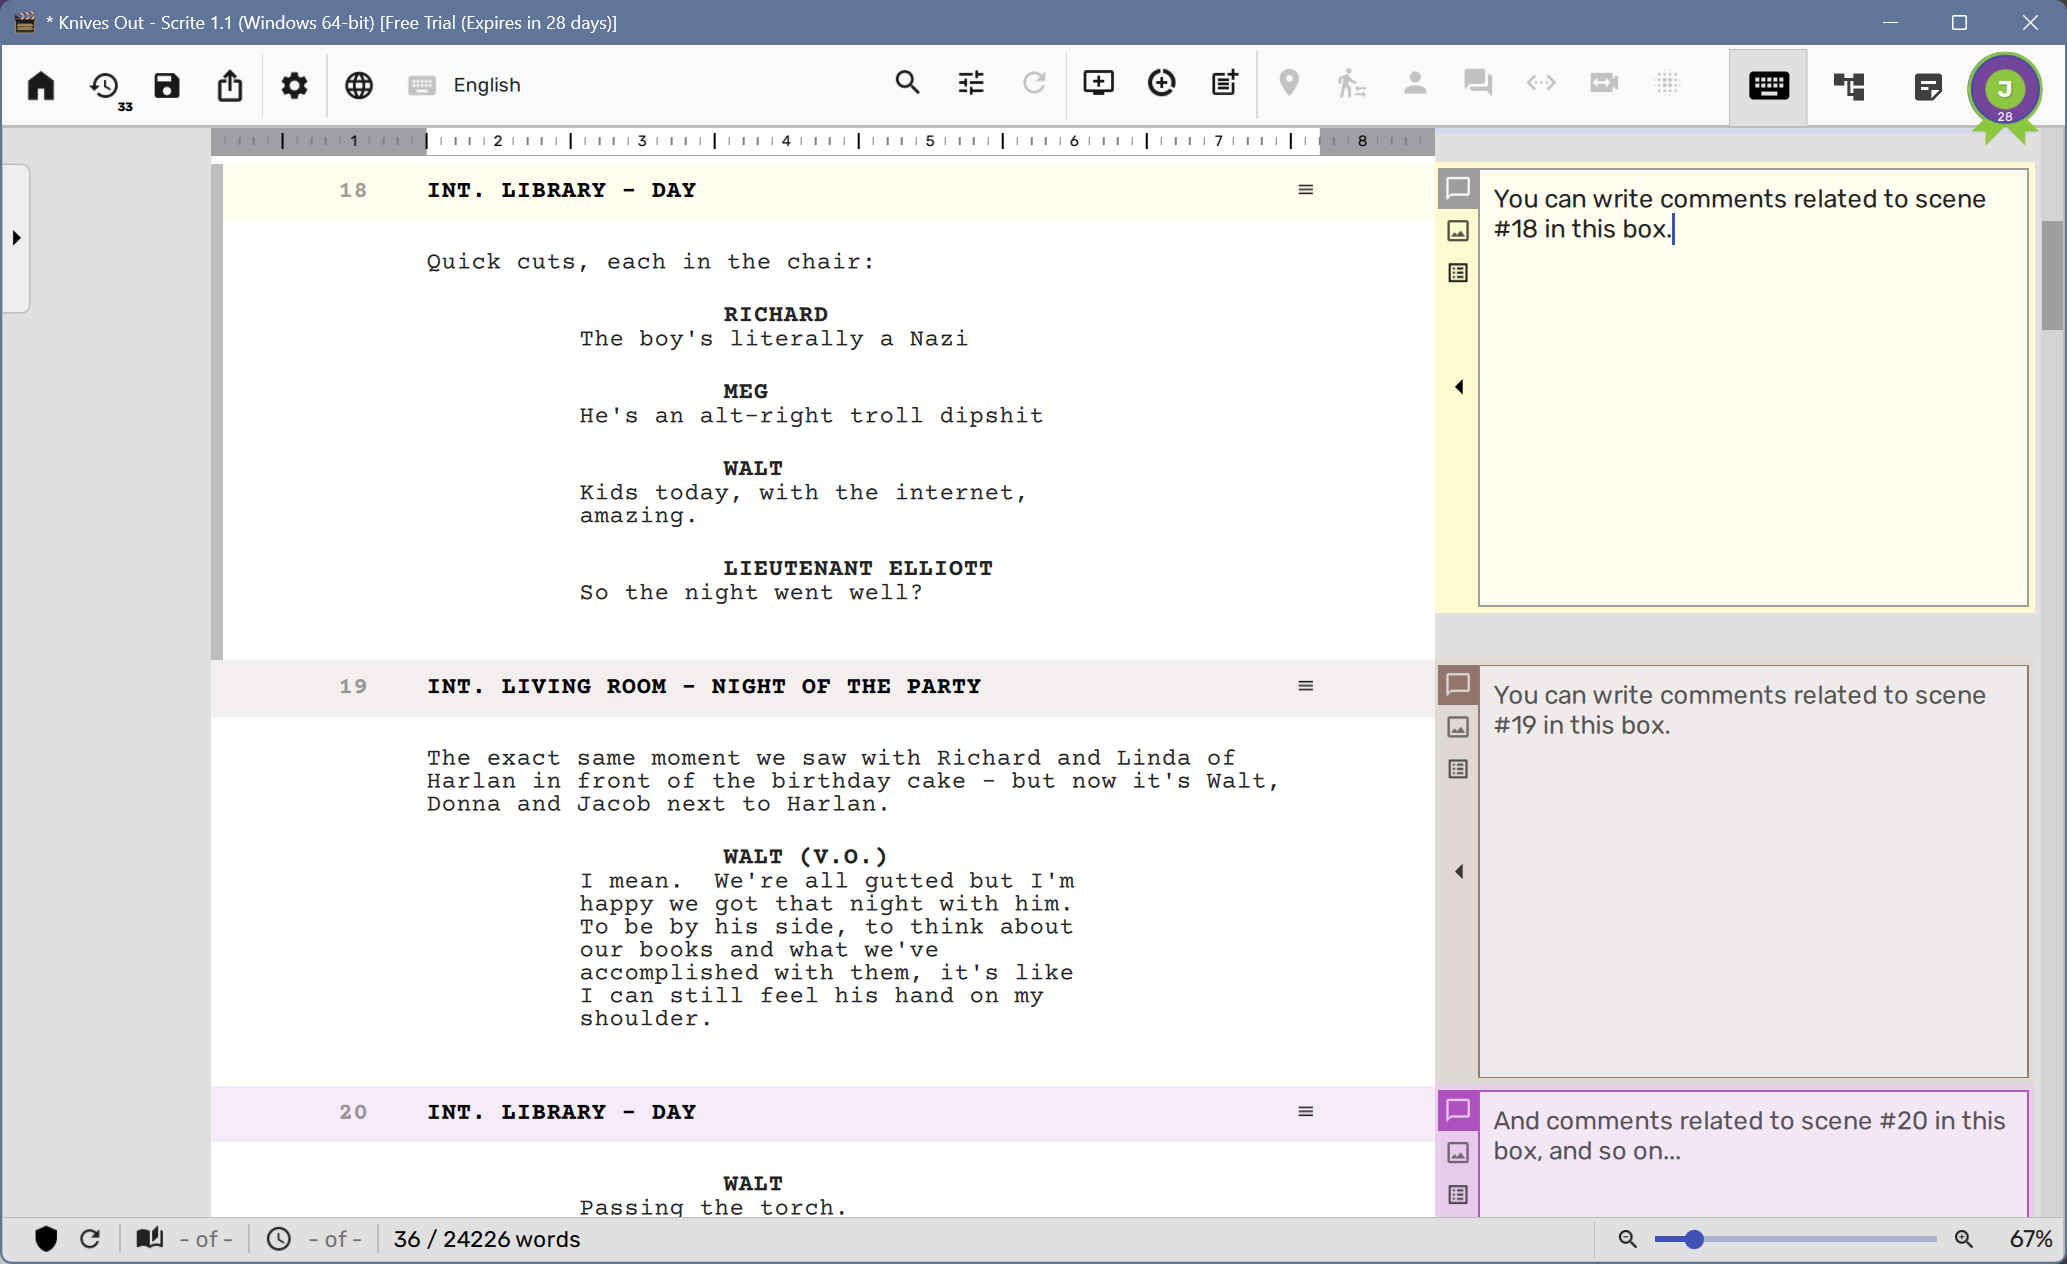Select scene 18 heading INT. LIBRARY - DAY
Viewport: 2067px width, 1264px height.
561,190
